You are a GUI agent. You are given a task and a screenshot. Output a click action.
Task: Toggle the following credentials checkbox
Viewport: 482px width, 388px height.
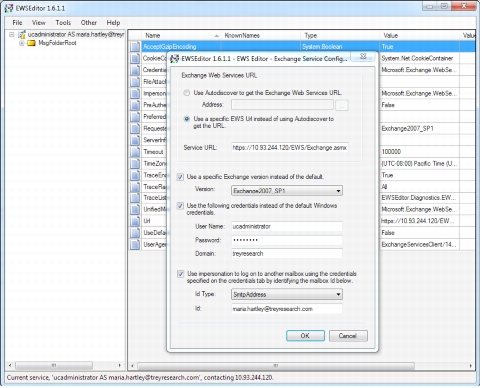point(180,206)
